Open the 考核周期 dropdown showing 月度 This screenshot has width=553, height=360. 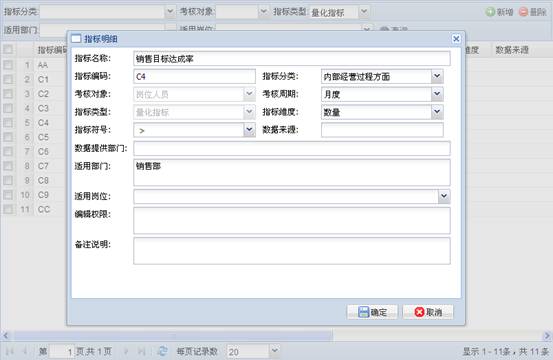pos(437,94)
